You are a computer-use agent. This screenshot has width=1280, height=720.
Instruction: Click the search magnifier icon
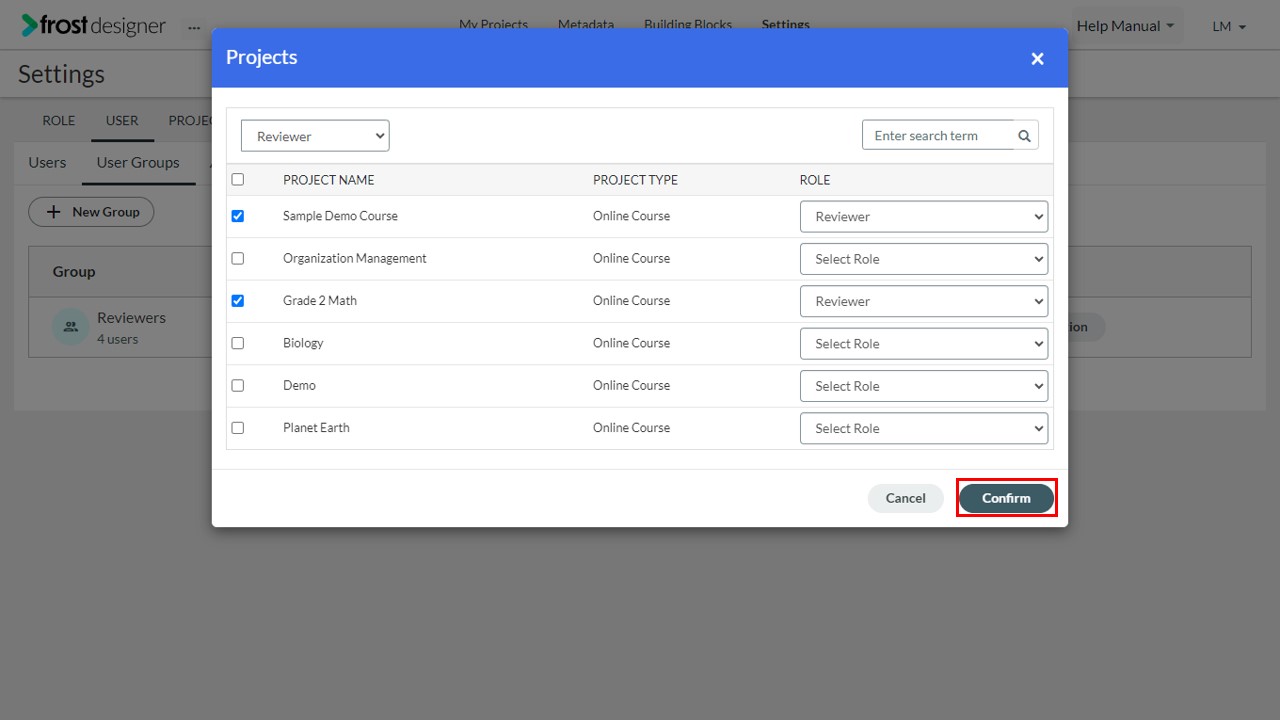1024,136
